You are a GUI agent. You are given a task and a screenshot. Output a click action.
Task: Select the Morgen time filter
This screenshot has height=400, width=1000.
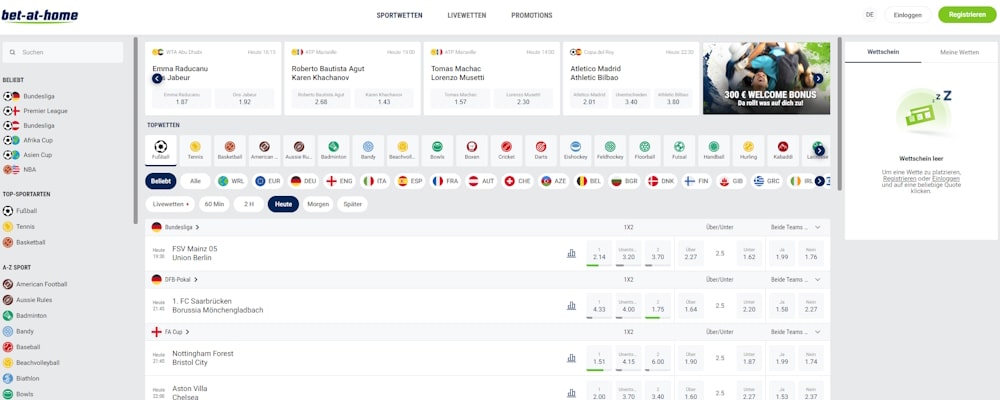point(318,204)
